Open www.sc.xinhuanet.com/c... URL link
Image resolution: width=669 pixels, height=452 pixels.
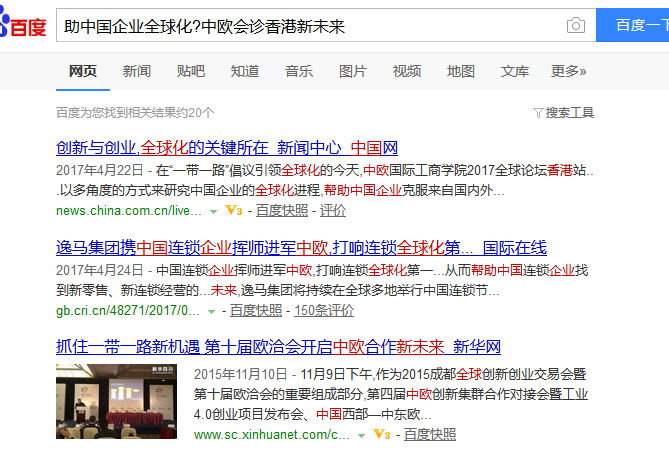[272, 435]
